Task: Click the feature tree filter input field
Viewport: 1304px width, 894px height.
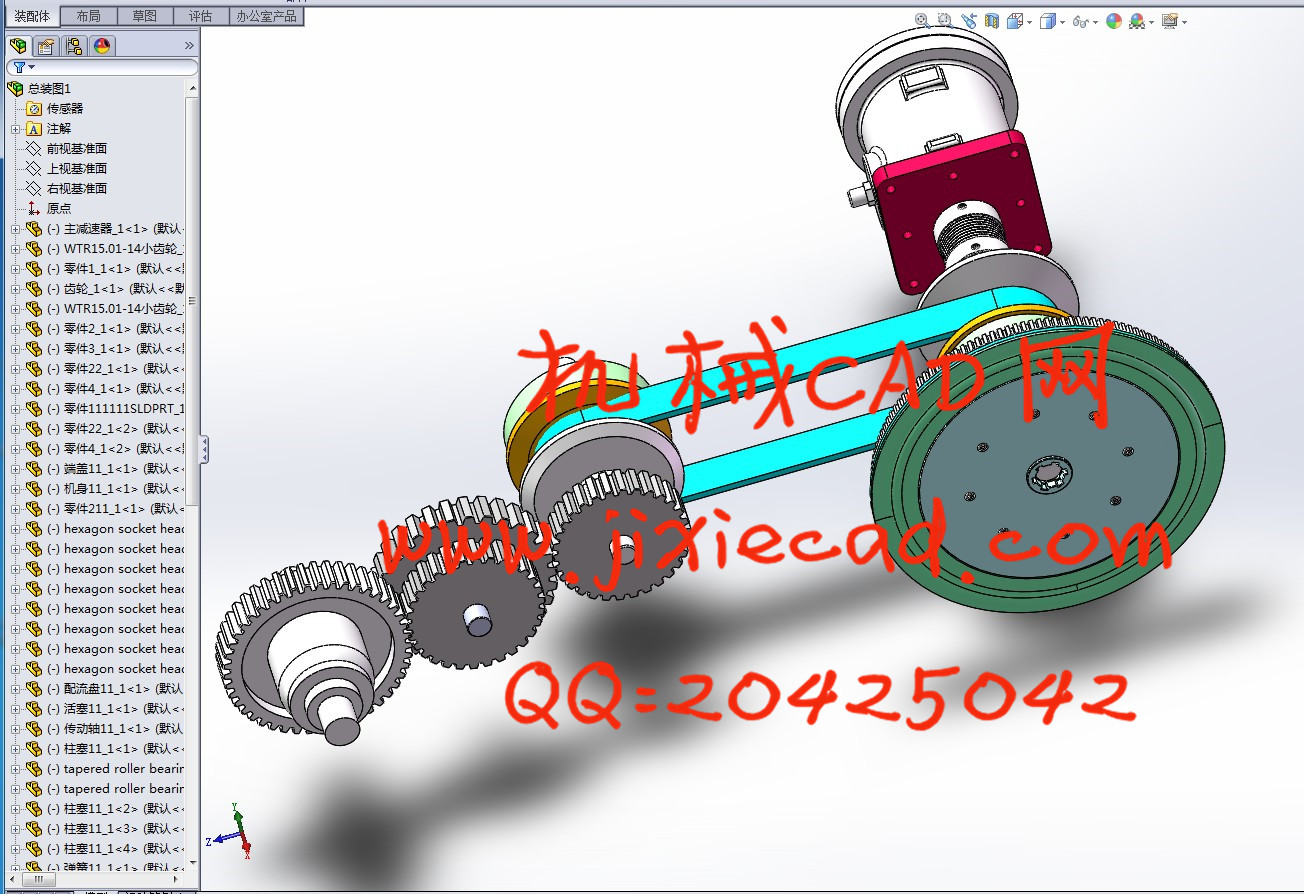Action: [110, 67]
